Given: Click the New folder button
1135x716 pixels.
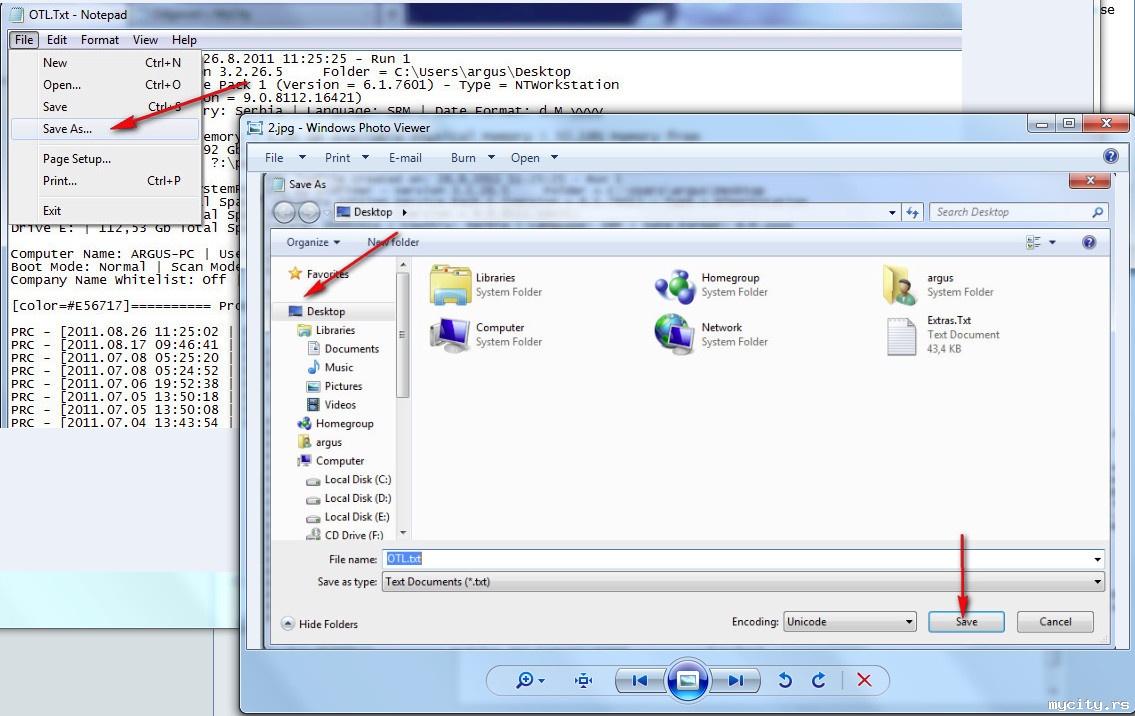Looking at the screenshot, I should 393,243.
